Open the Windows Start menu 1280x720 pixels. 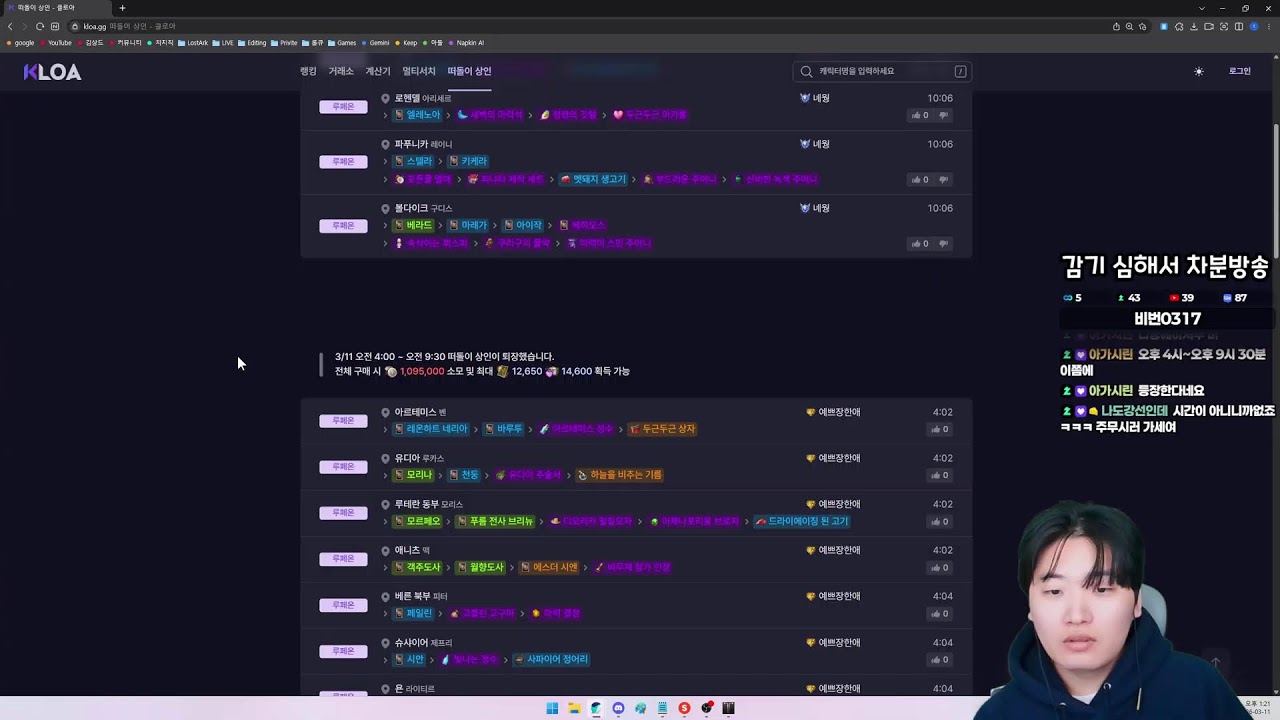552,708
